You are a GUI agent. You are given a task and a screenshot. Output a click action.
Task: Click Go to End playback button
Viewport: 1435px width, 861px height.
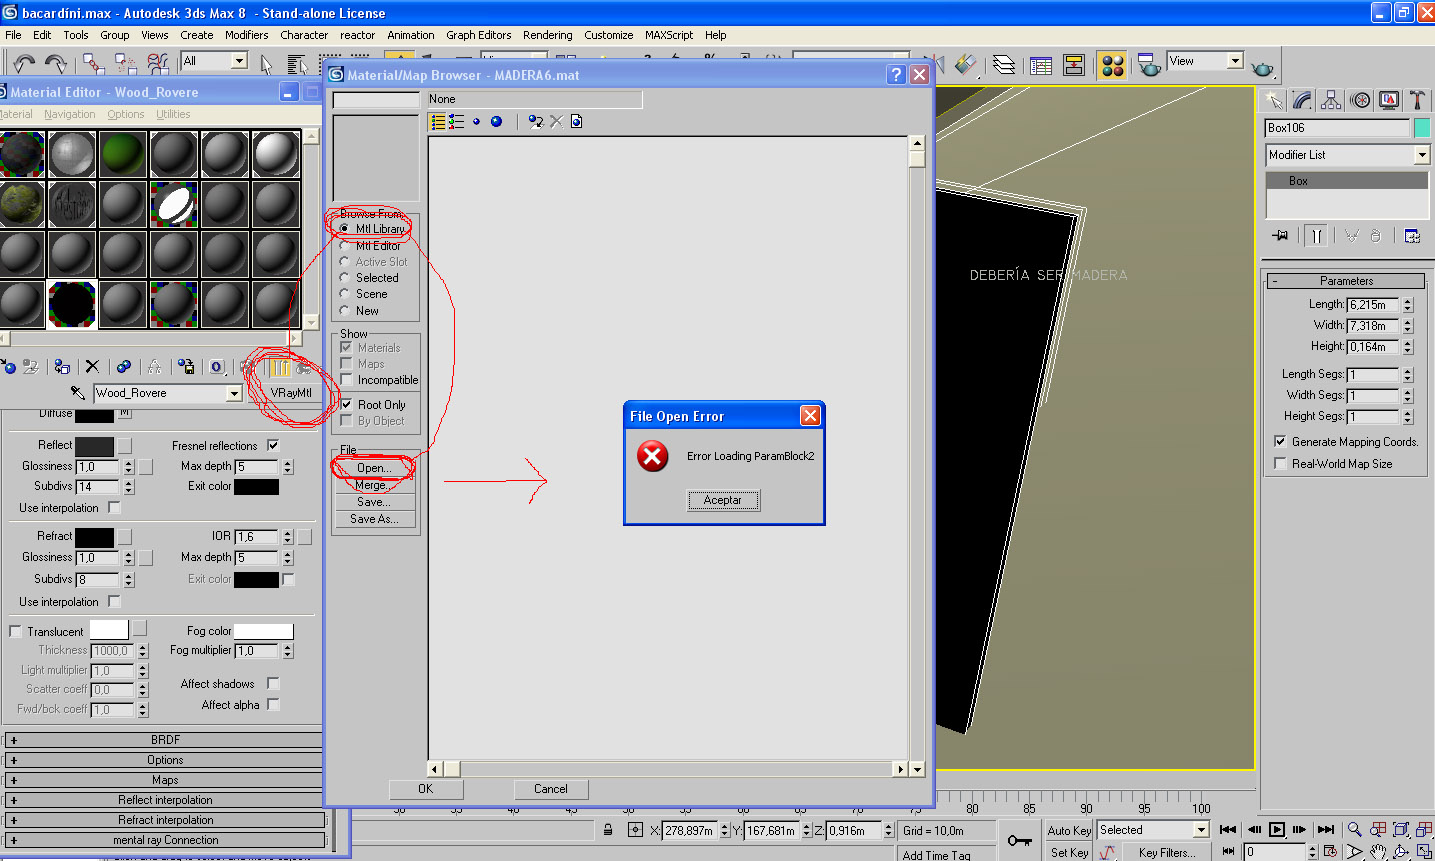pos(1326,829)
